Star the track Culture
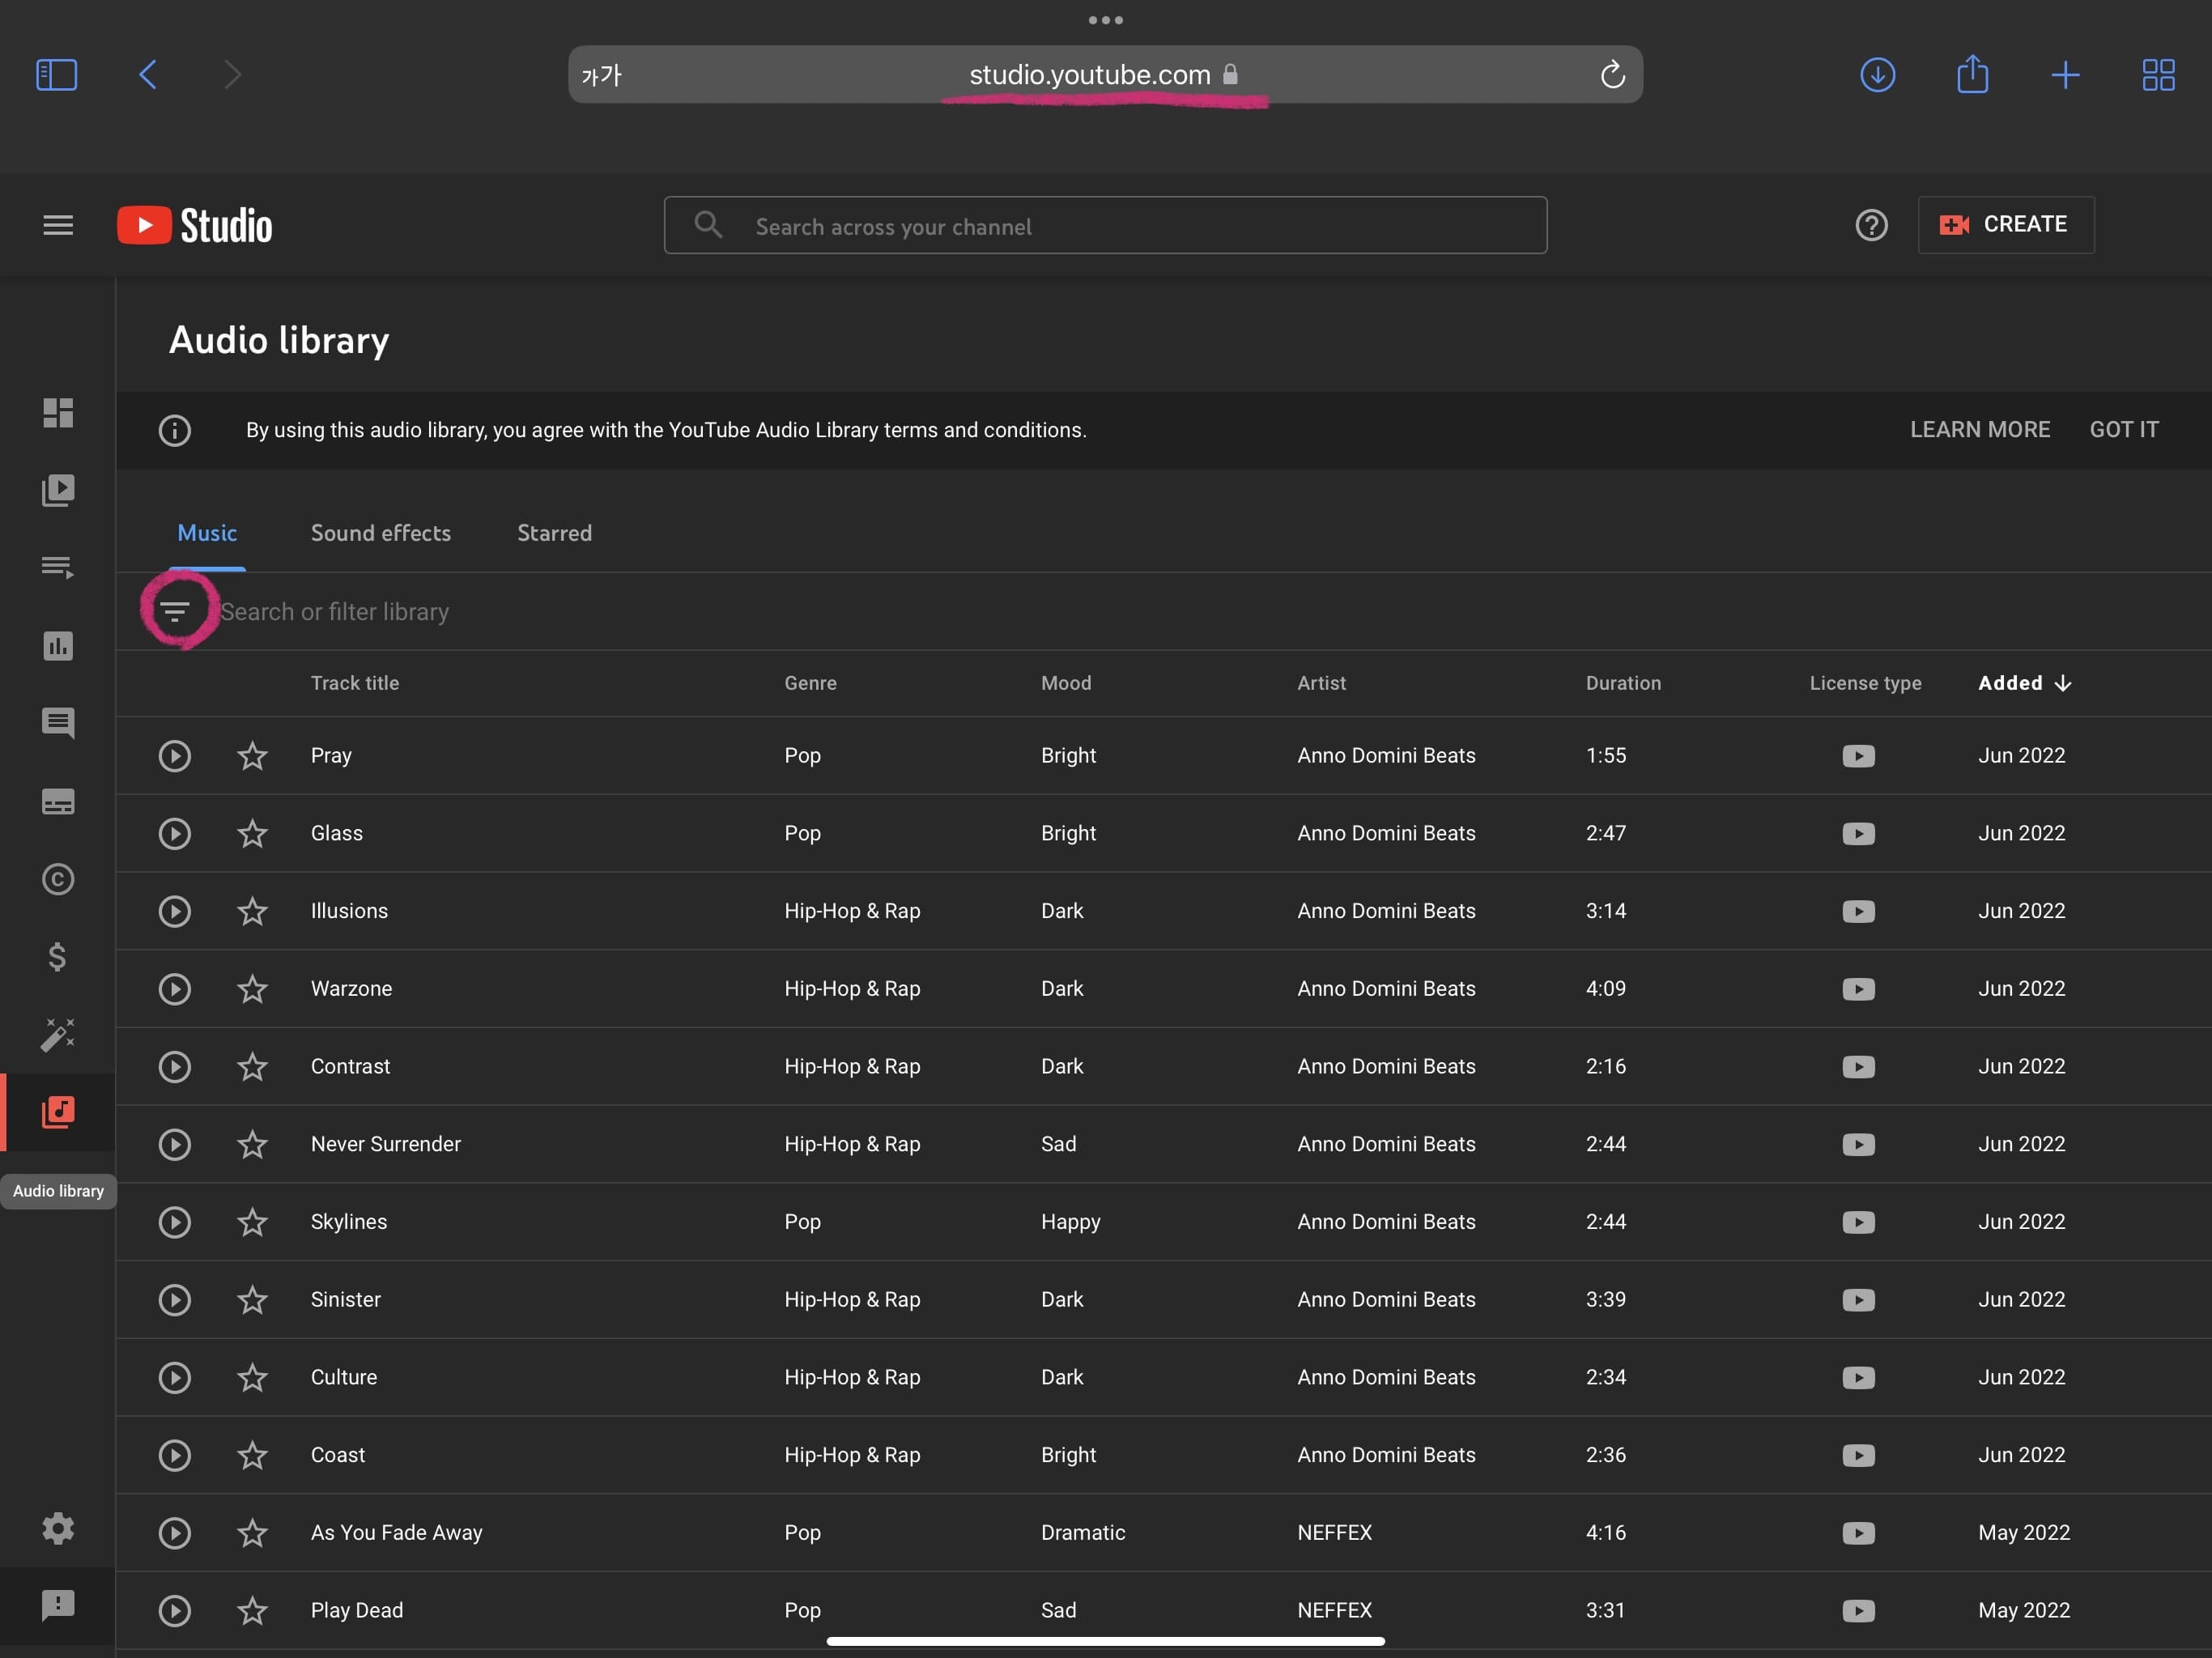This screenshot has width=2212, height=1658. 252,1377
